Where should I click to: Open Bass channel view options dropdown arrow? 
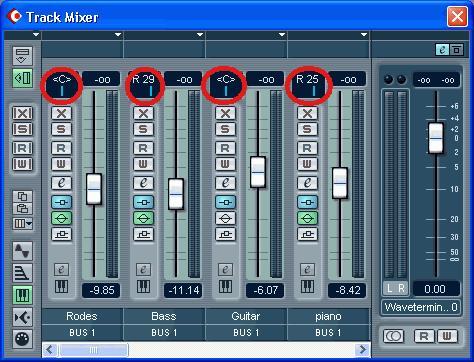coord(200,35)
